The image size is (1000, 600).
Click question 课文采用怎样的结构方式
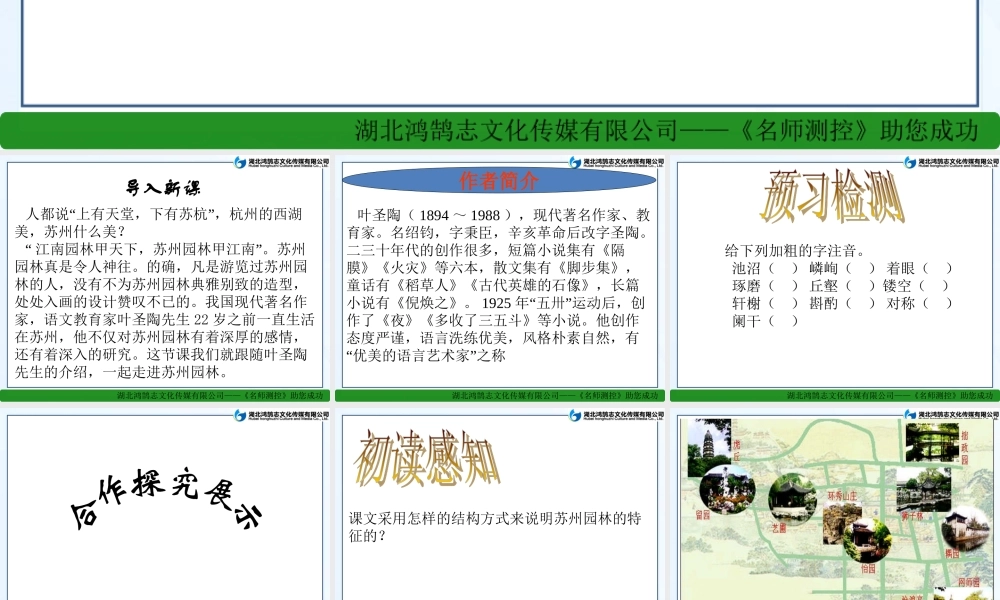[495, 527]
